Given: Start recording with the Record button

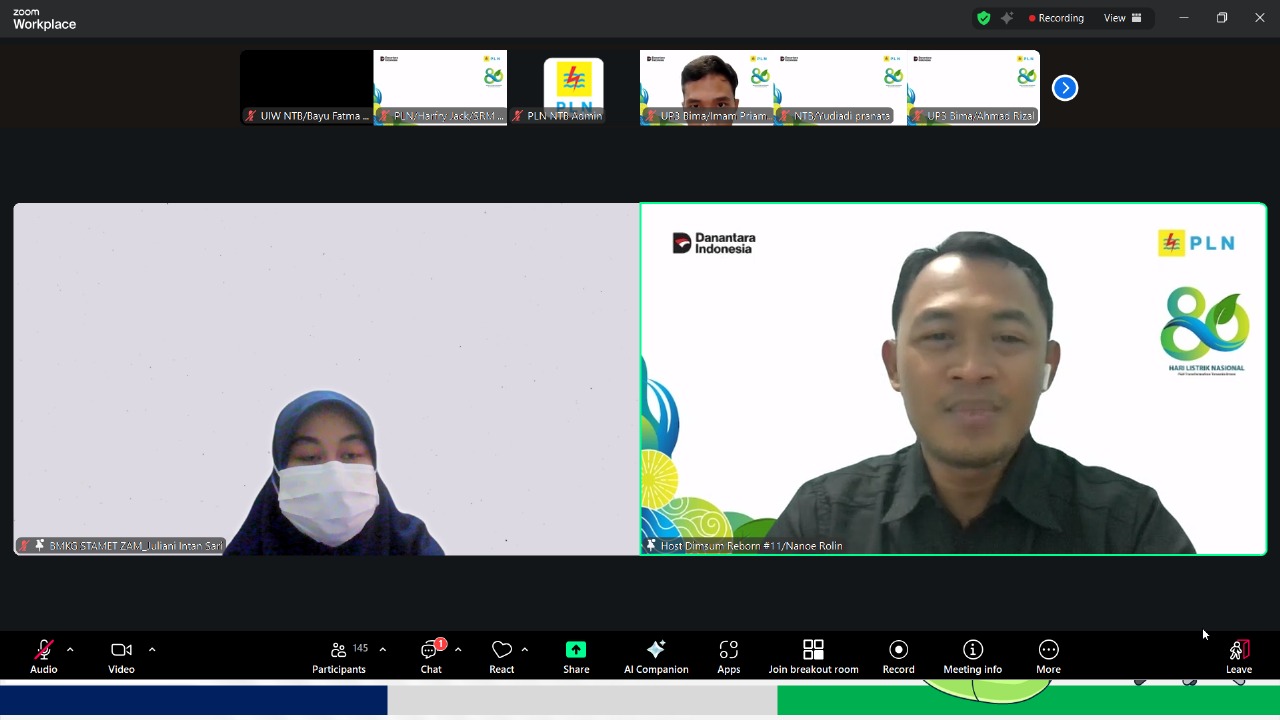Looking at the screenshot, I should (x=898, y=656).
